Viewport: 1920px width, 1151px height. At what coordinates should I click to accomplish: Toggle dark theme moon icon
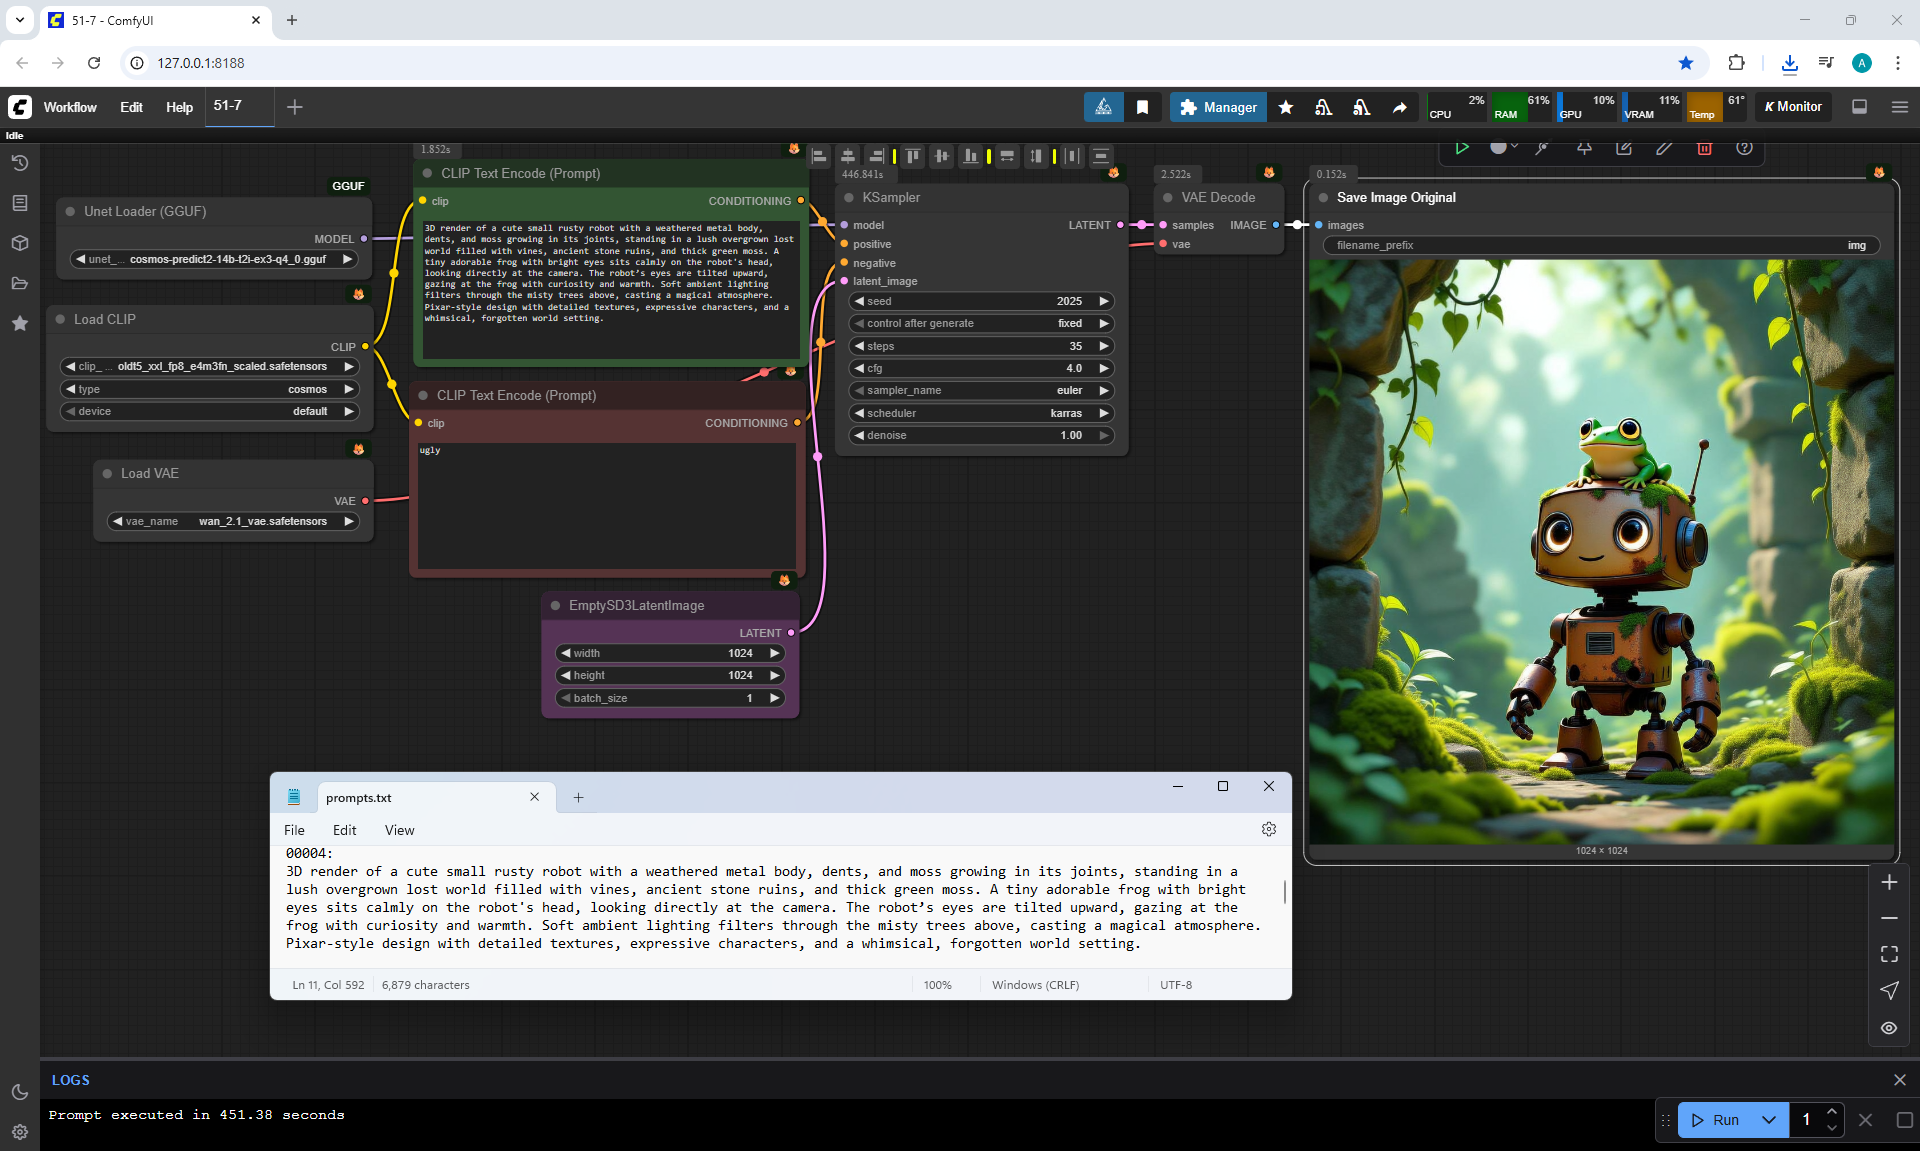pyautogui.click(x=19, y=1092)
